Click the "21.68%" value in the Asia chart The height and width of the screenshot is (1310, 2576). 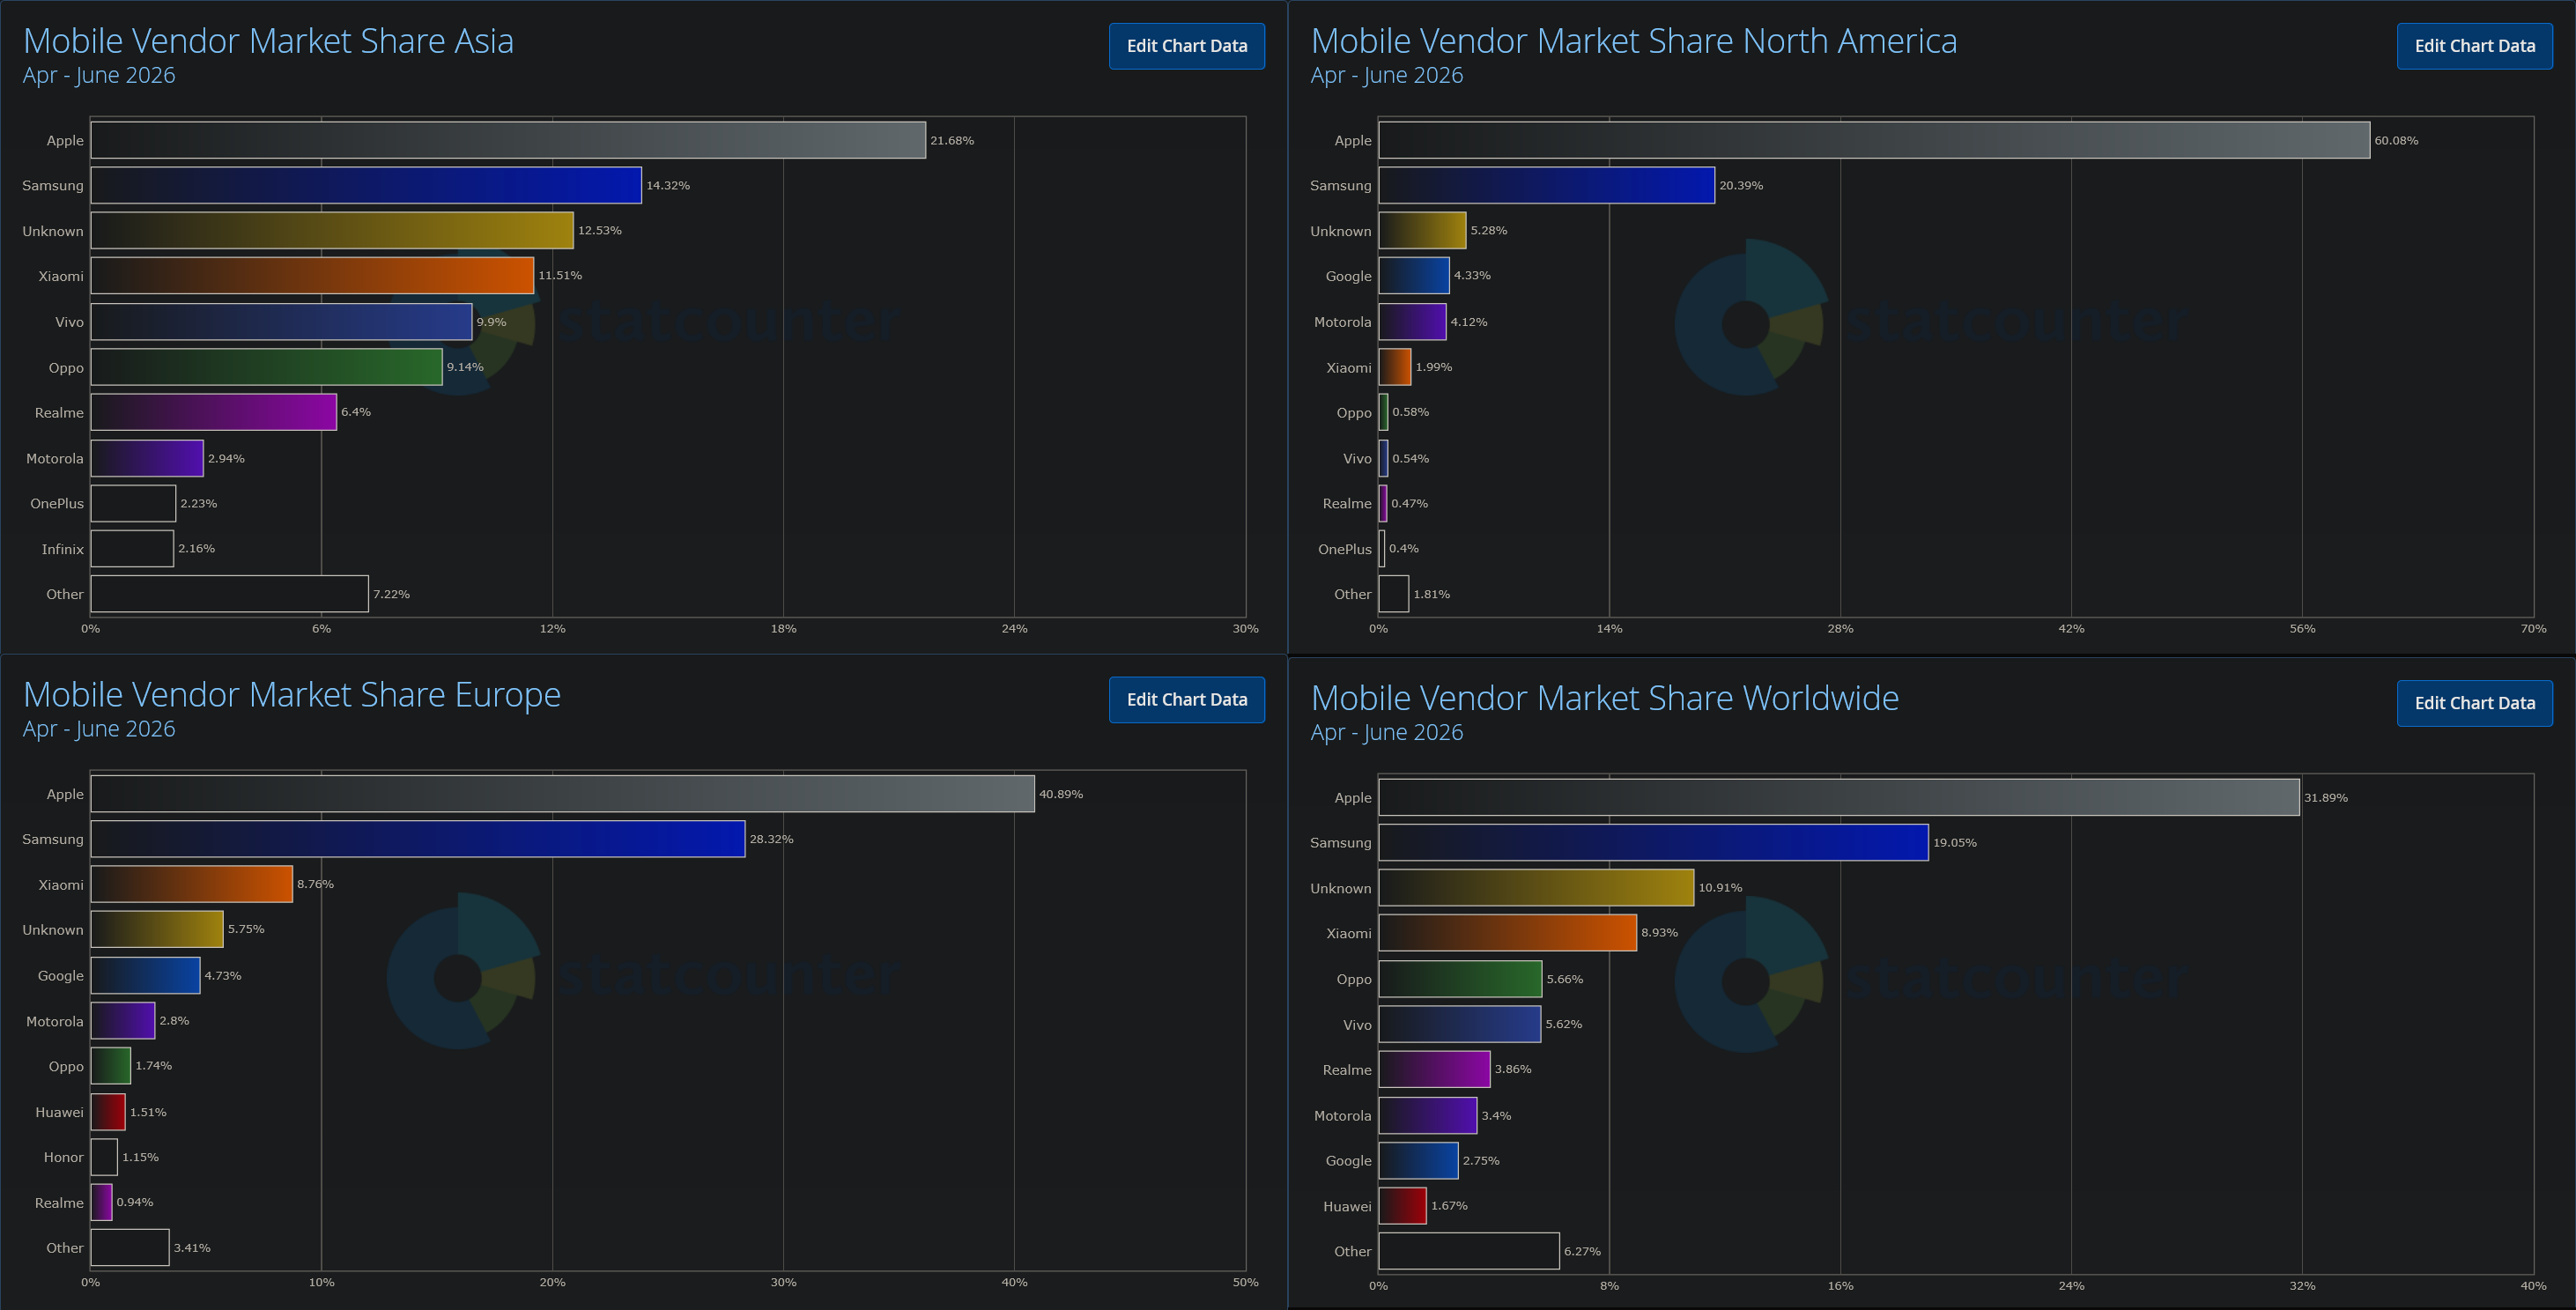click(x=952, y=140)
